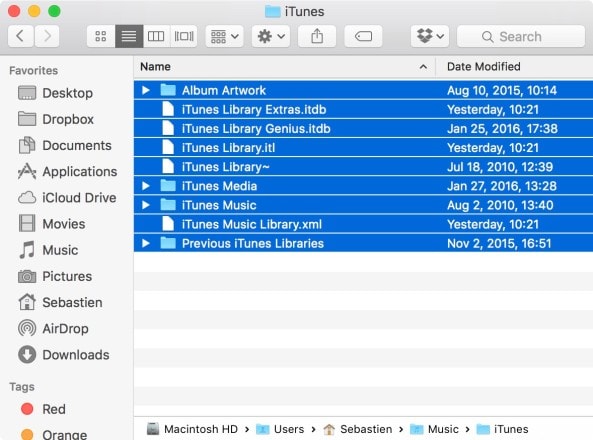Zoom the window with green button
The width and height of the screenshot is (593, 440).
tap(54, 11)
